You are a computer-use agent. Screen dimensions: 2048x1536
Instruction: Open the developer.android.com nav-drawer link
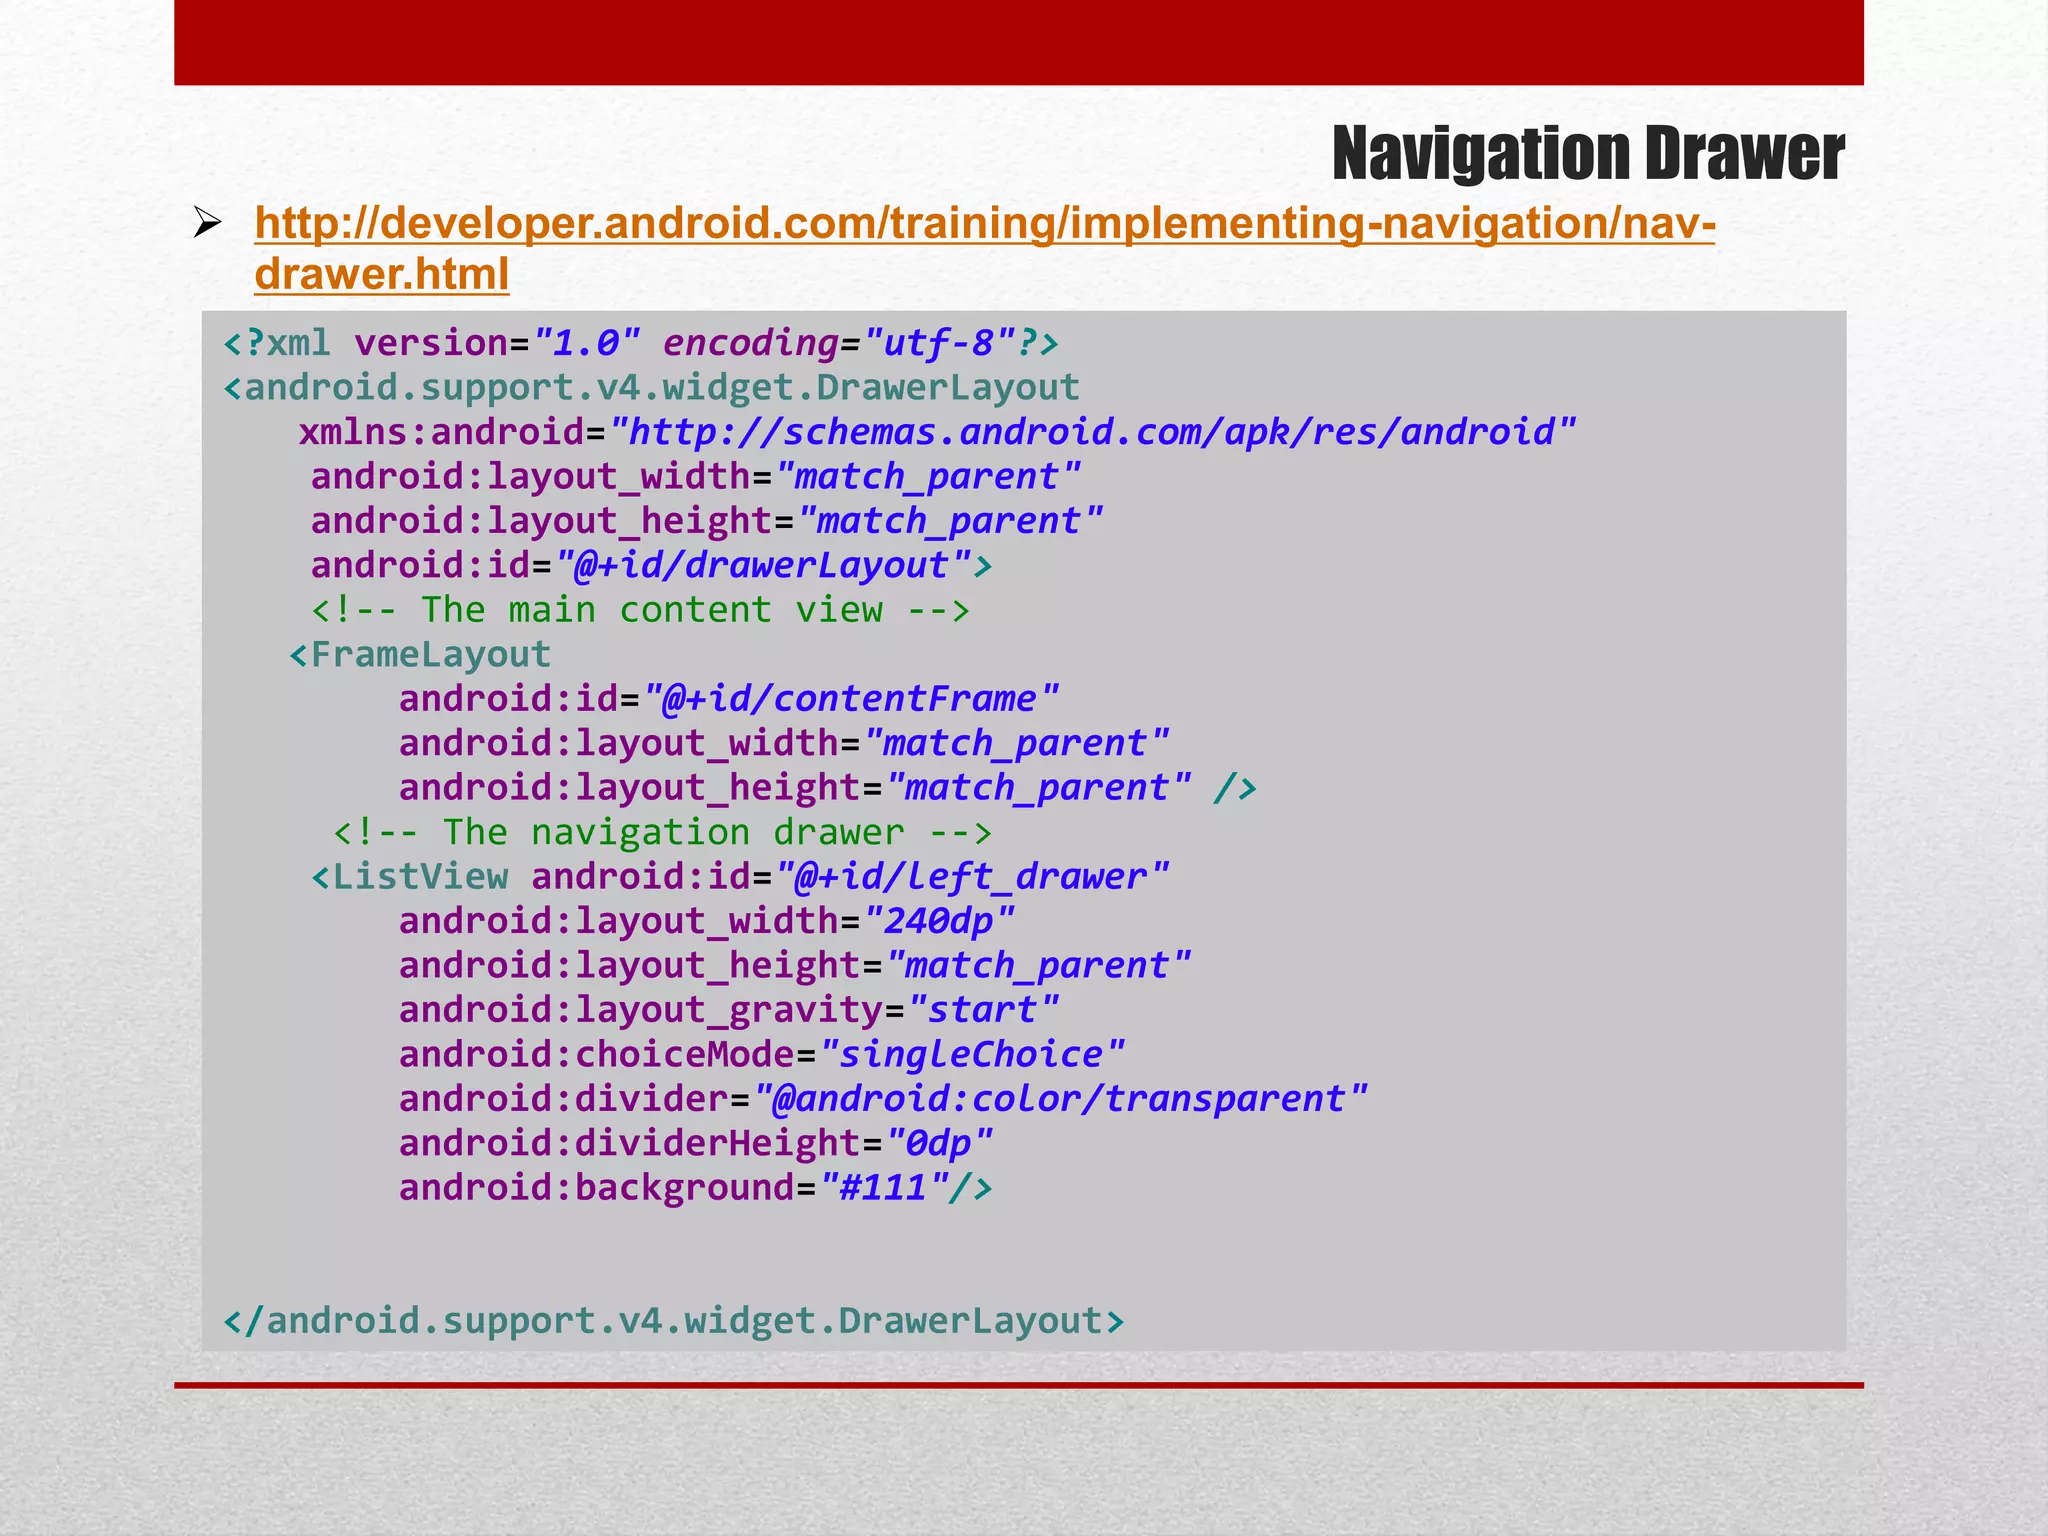click(985, 248)
